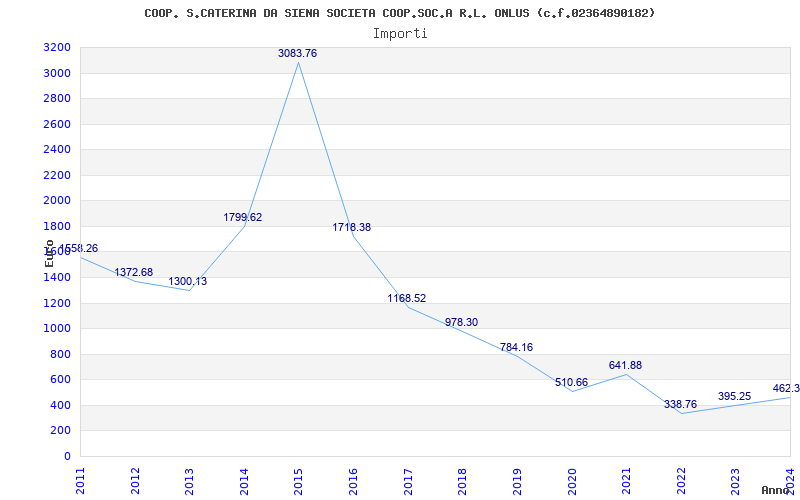This screenshot has width=800, height=500.
Task: Select the Importi subtitle
Action: 400,34
